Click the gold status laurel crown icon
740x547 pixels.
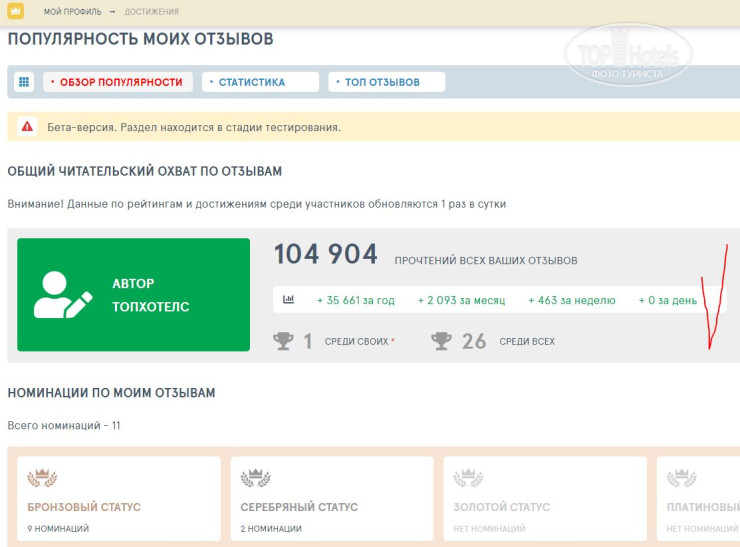point(468,478)
